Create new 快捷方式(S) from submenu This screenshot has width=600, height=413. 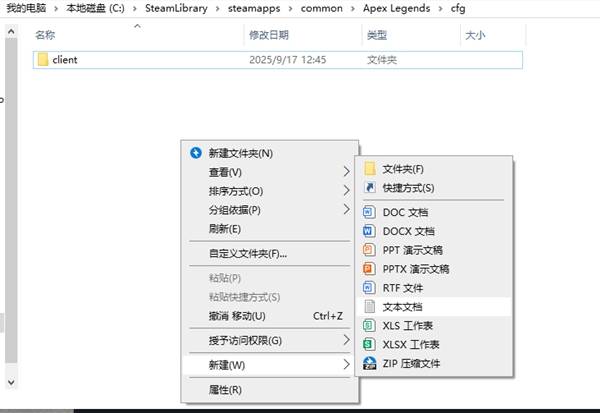click(x=434, y=188)
